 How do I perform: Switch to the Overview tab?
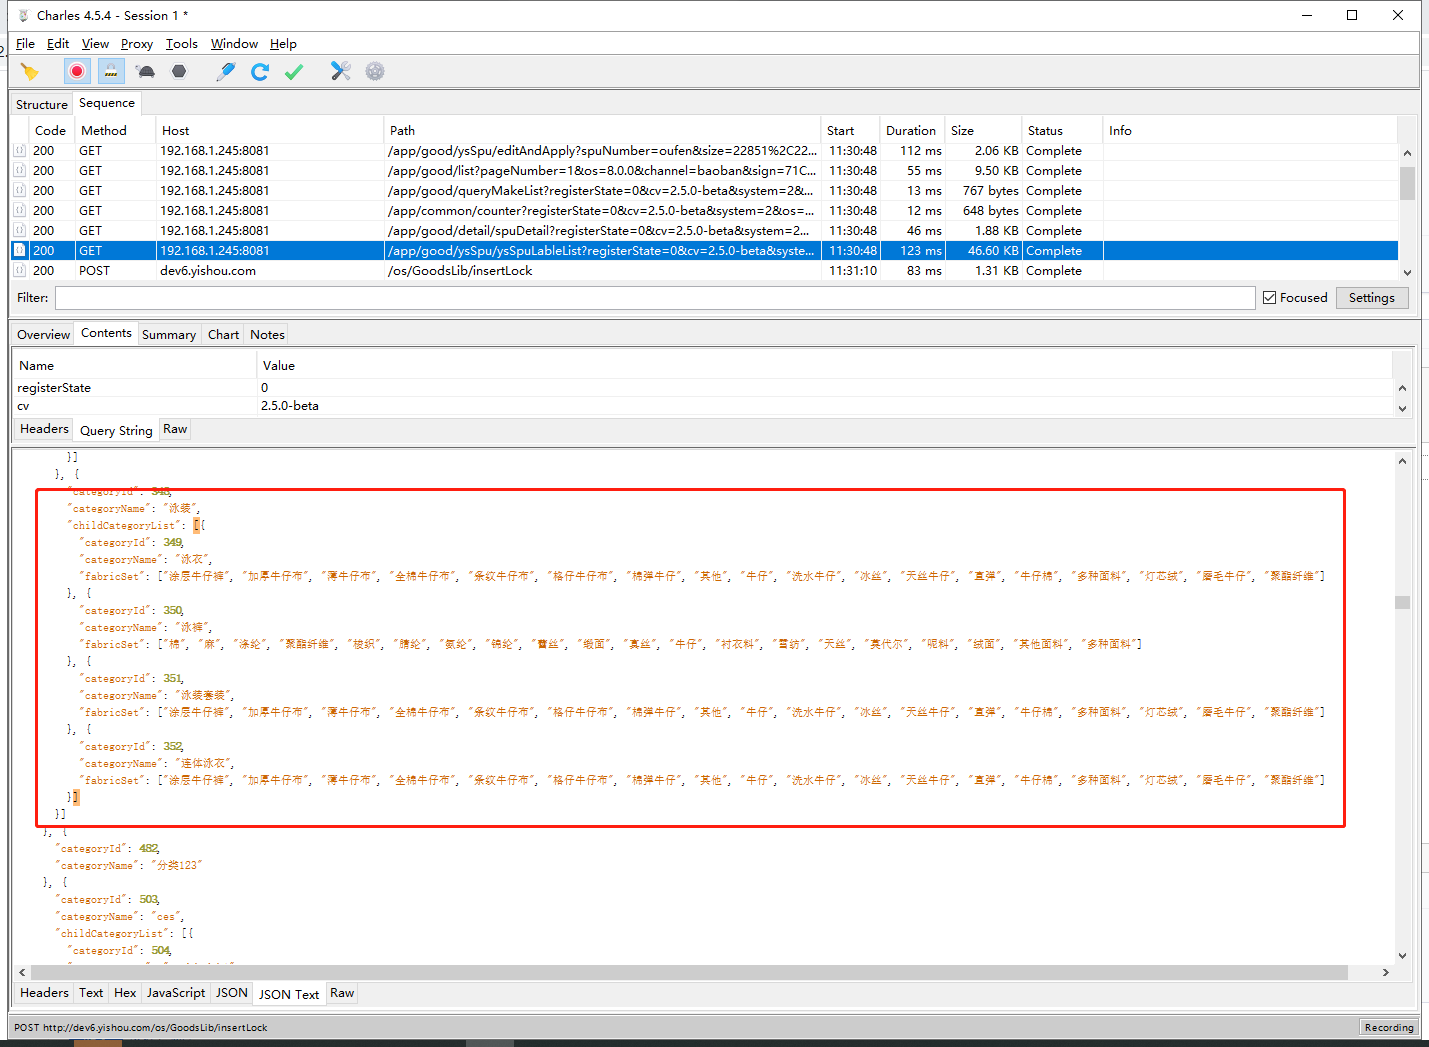pos(43,334)
